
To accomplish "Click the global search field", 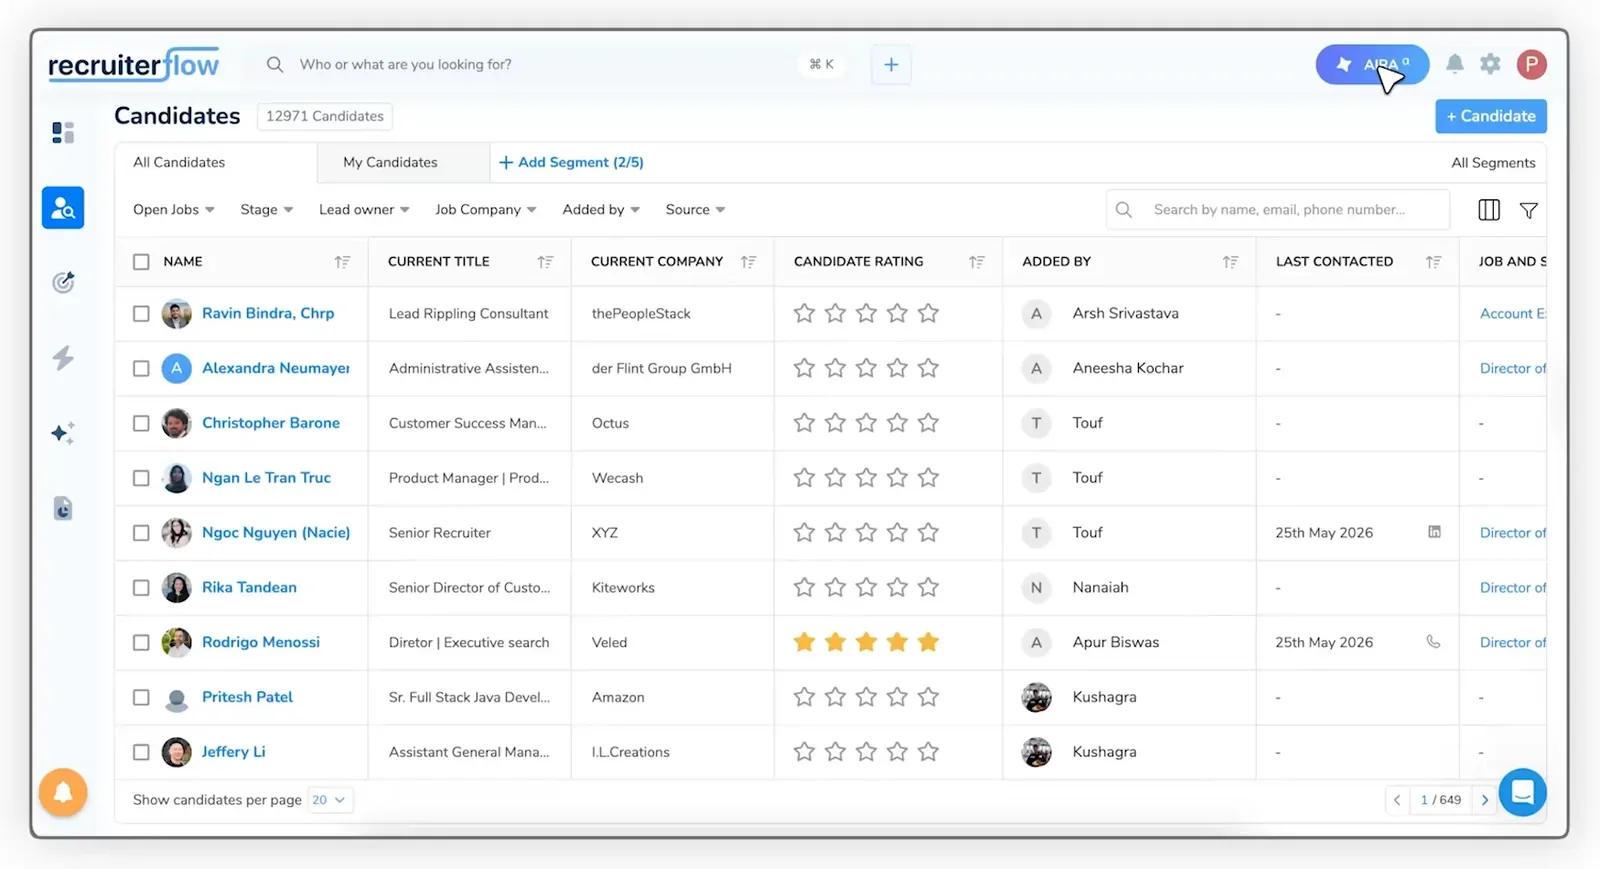I will click(550, 64).
